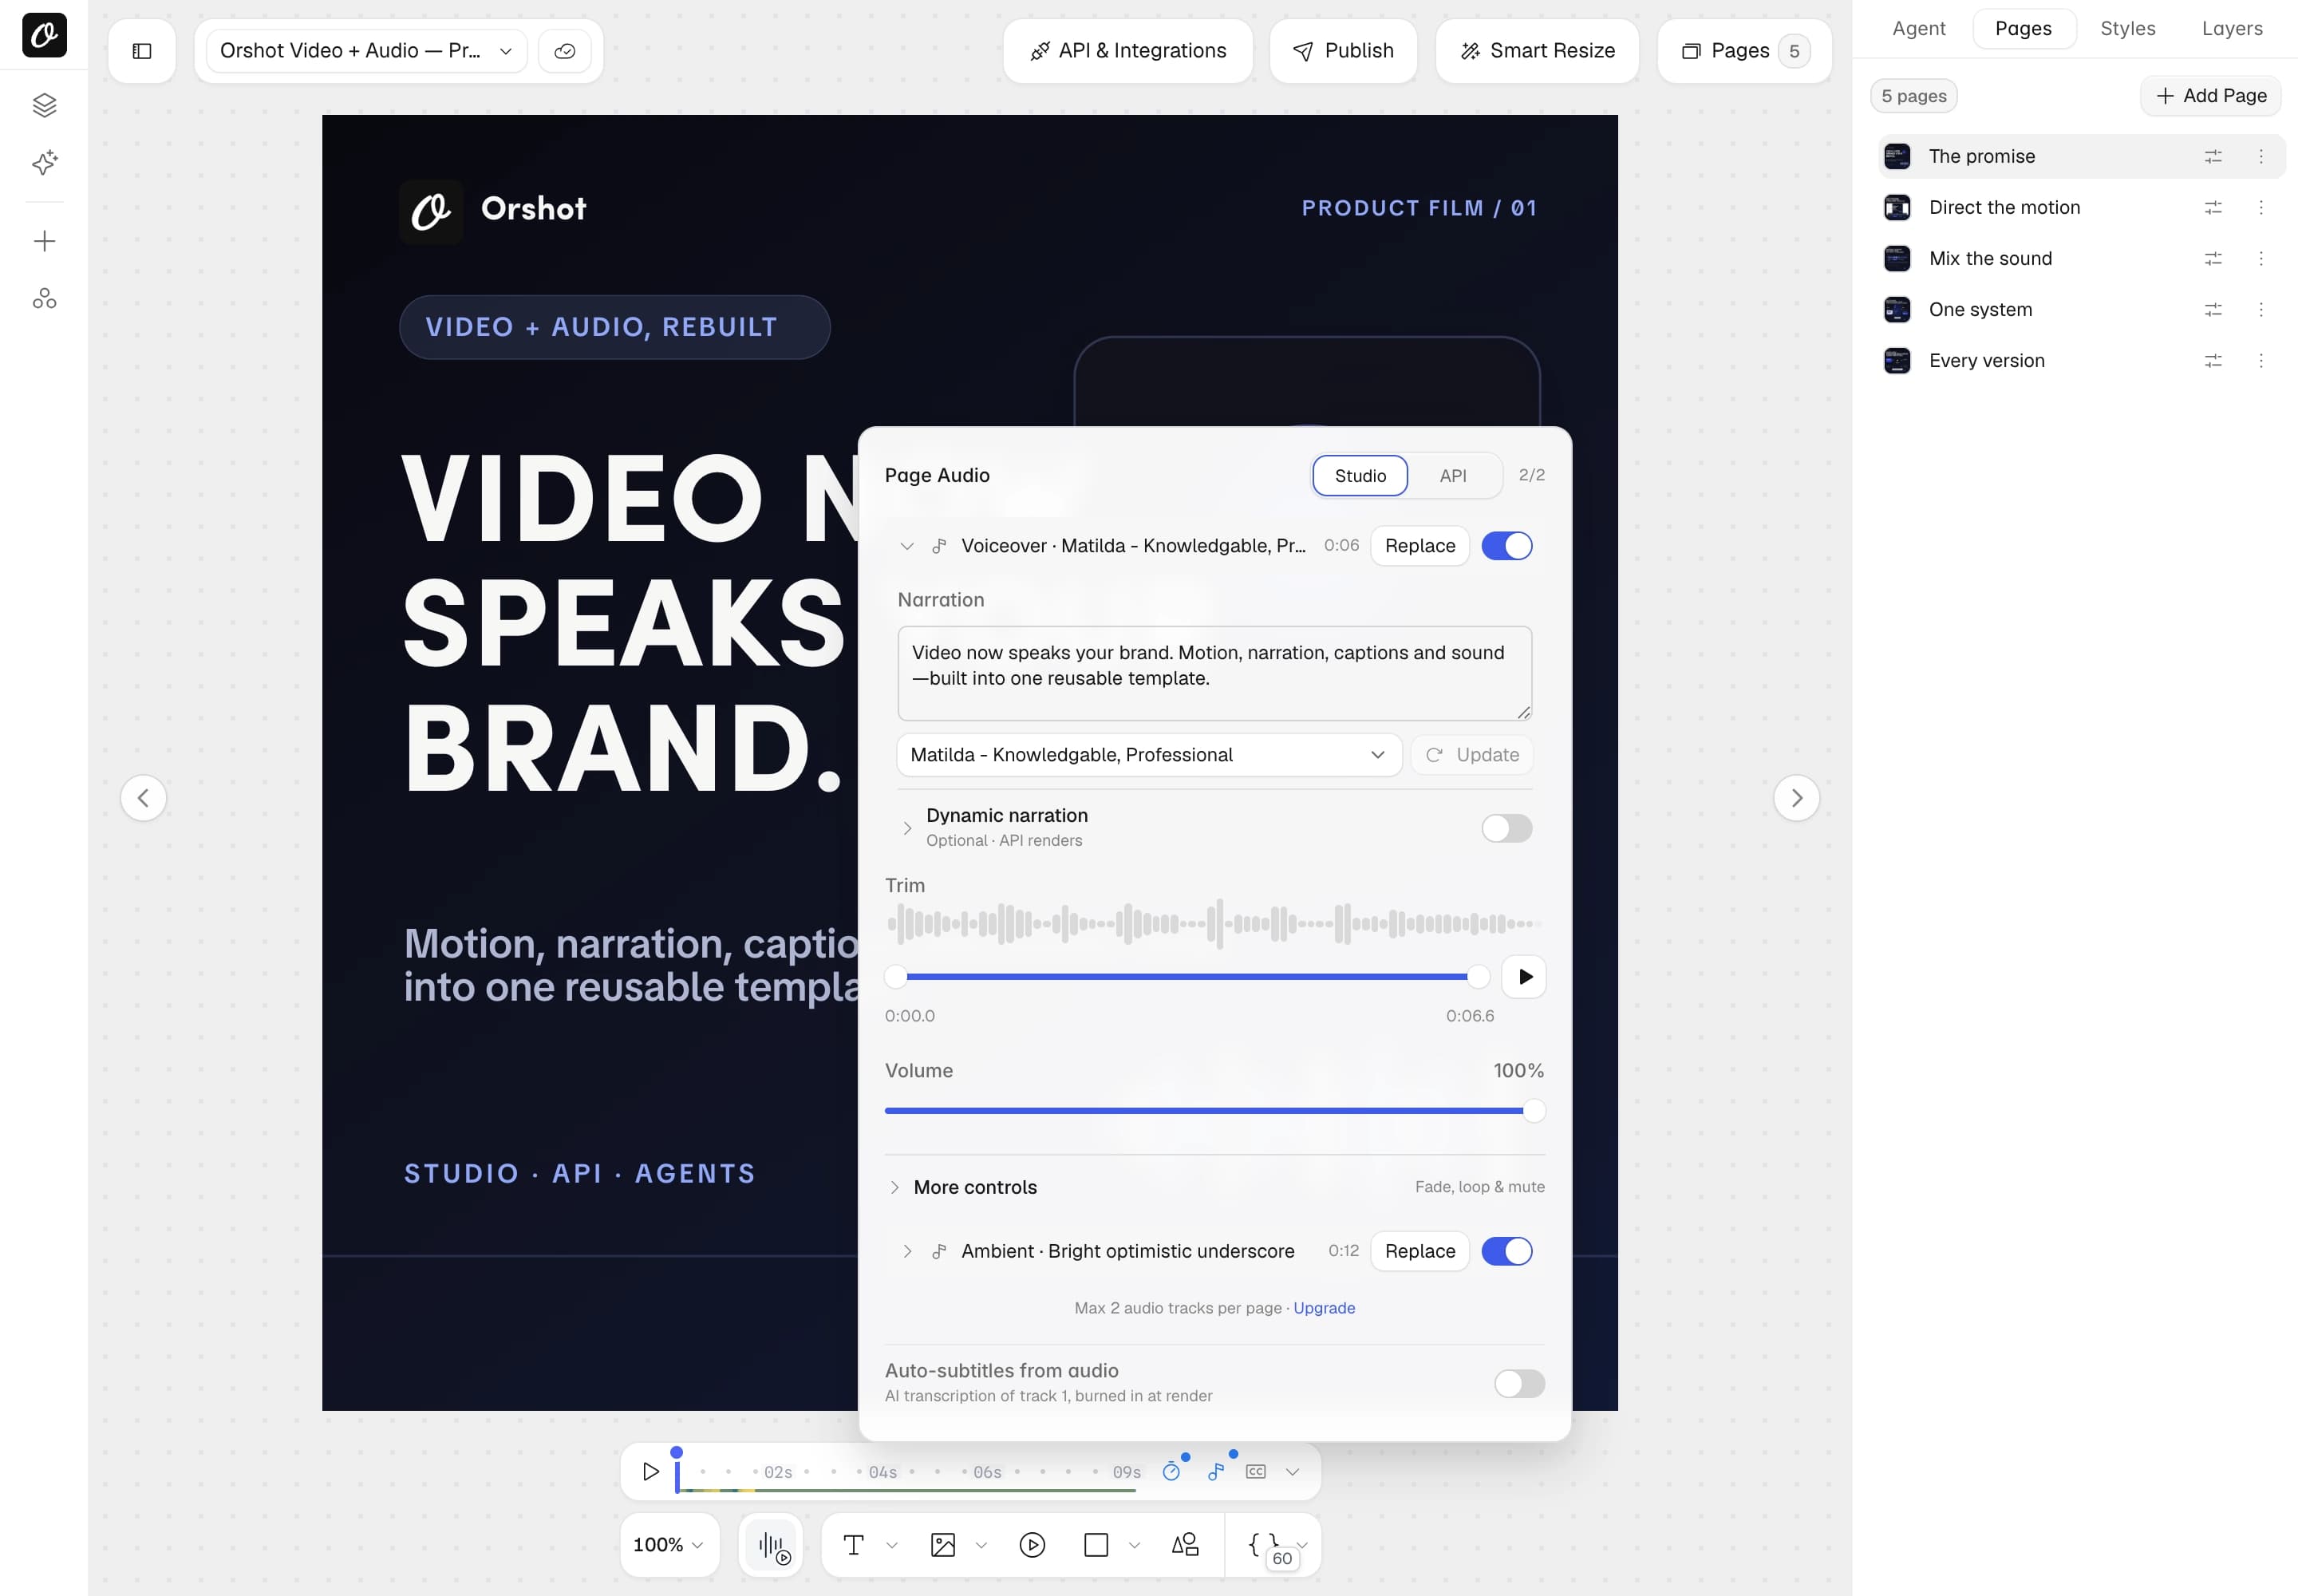Switch to the Pages tab
The image size is (2298, 1596).
pos(2023,28)
